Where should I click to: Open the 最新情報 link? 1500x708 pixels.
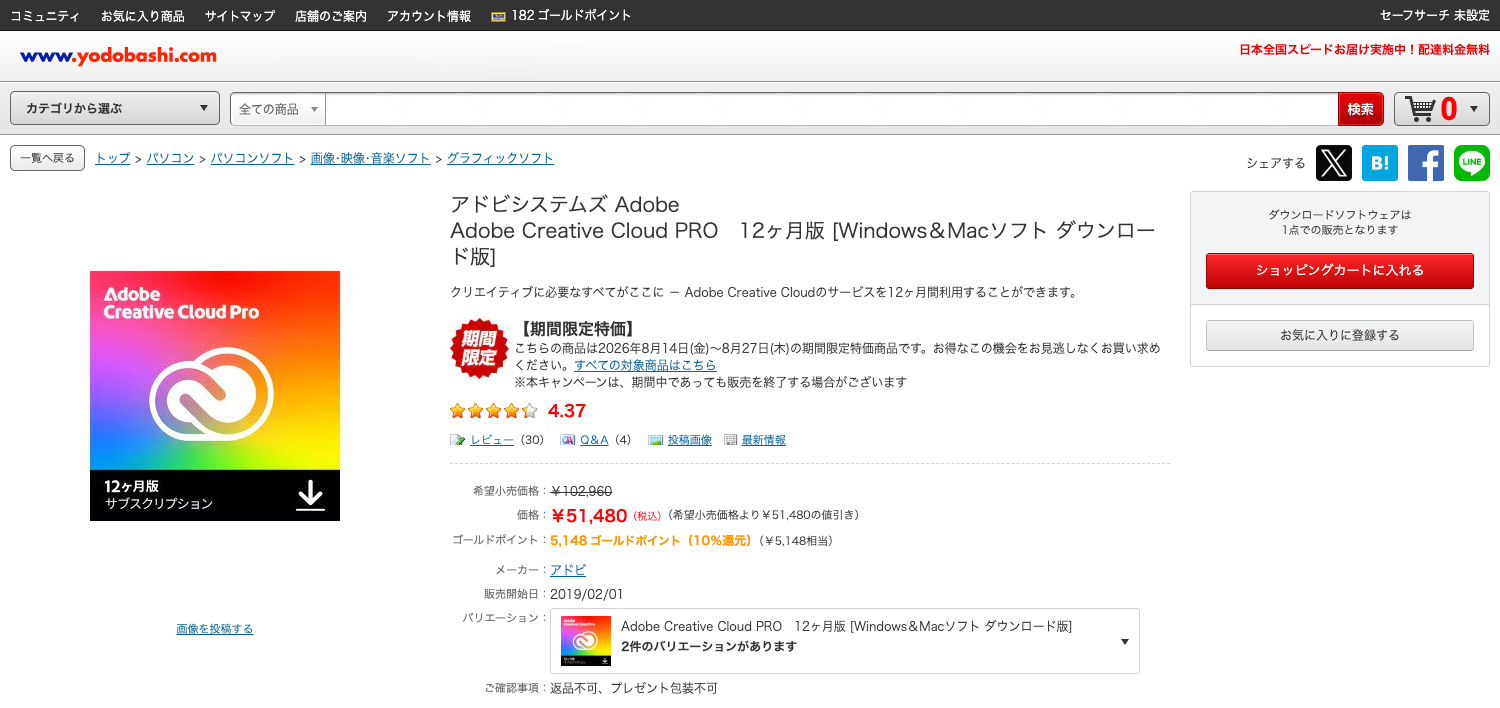[764, 440]
